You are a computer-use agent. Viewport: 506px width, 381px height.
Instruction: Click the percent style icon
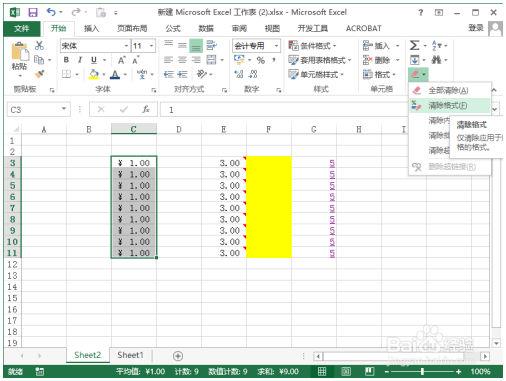261,60
